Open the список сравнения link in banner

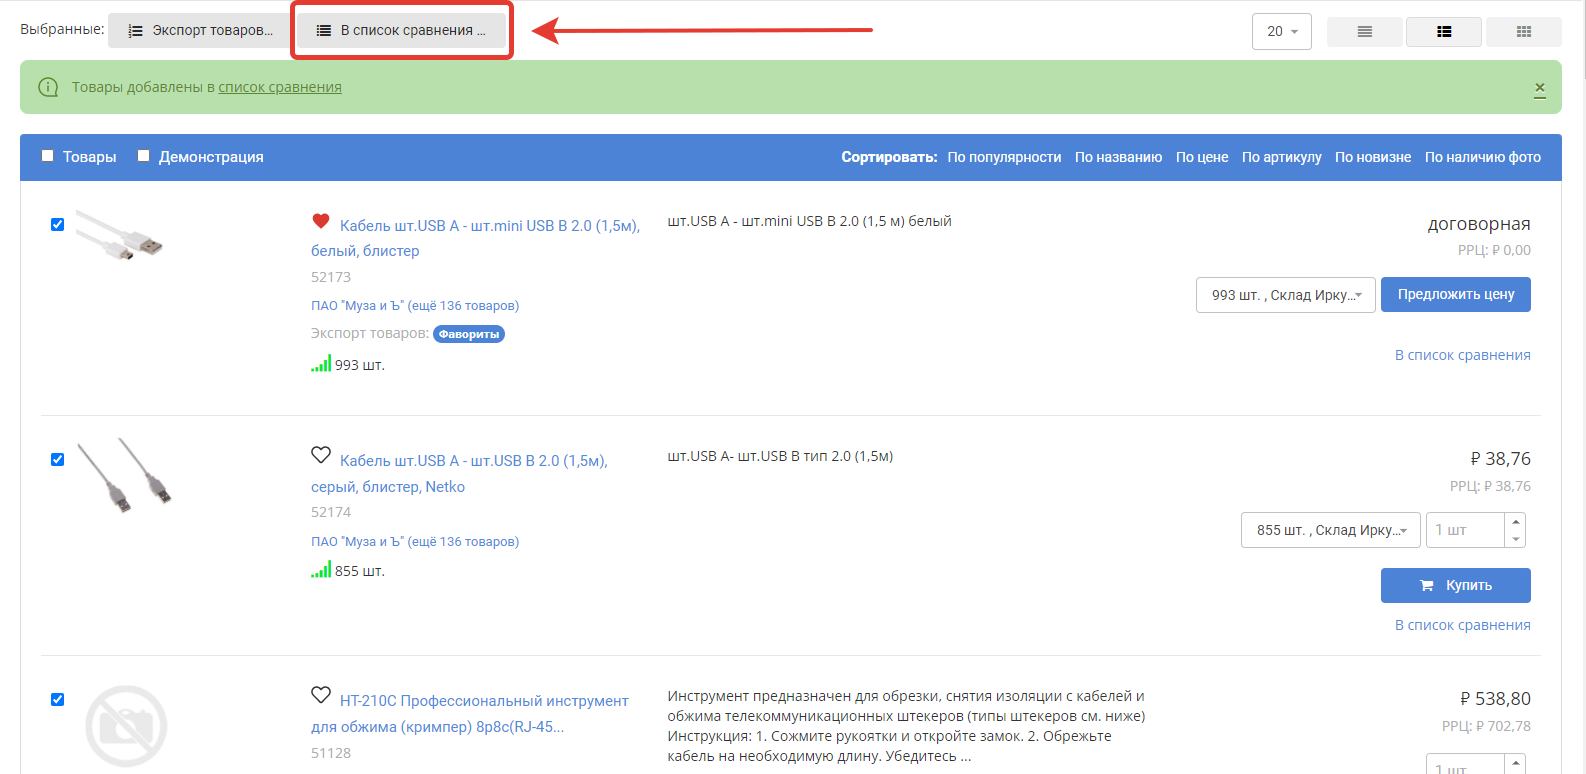(x=280, y=88)
